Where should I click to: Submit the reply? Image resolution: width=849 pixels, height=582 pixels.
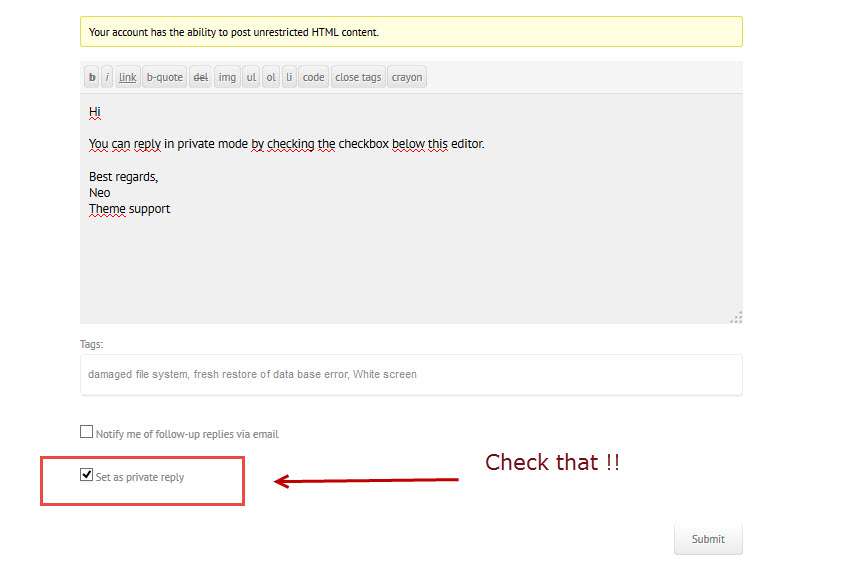708,539
